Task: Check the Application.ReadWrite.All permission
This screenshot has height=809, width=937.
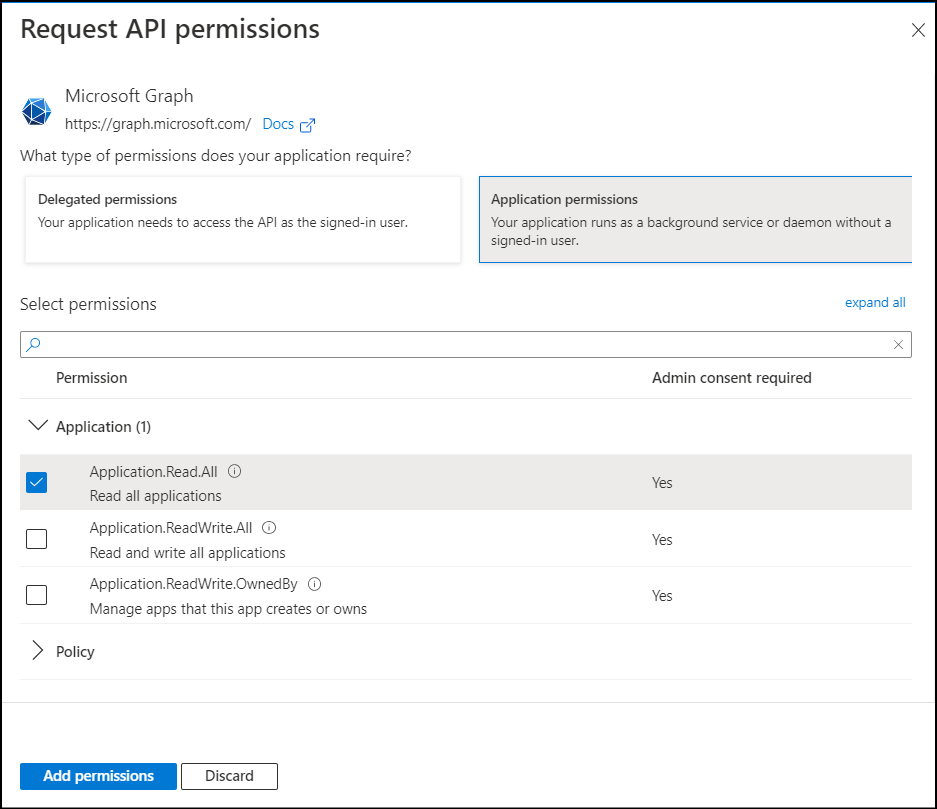Action: (36, 538)
